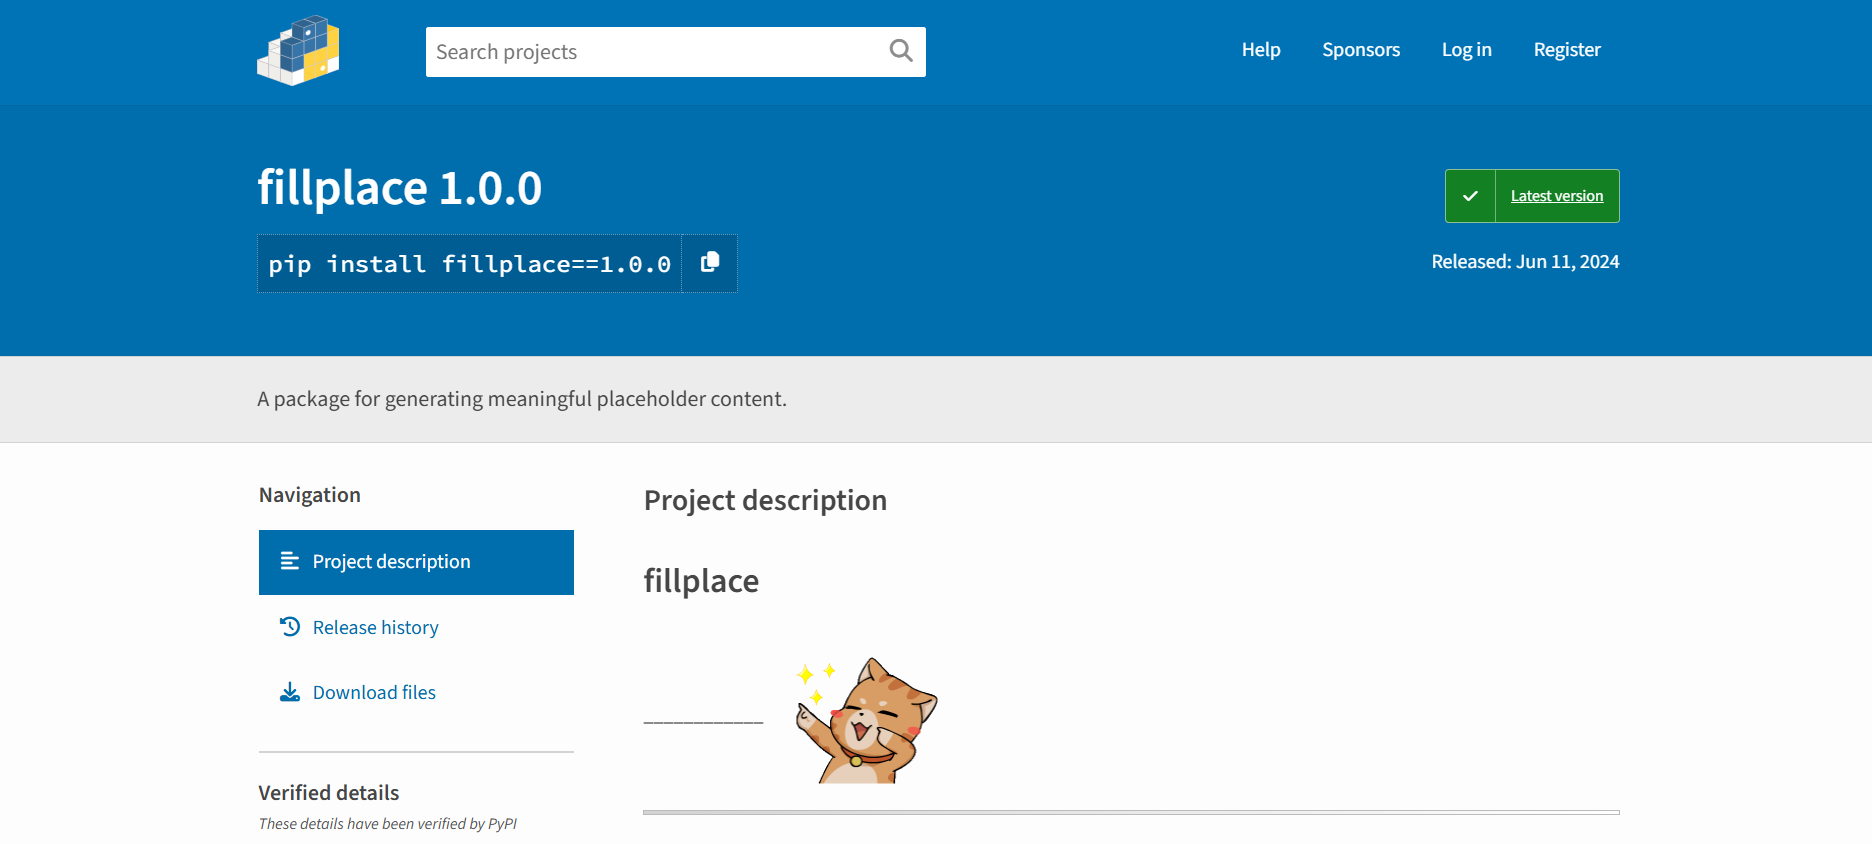The height and width of the screenshot is (844, 1872).
Task: Click the Download files arrow icon
Action: click(290, 692)
